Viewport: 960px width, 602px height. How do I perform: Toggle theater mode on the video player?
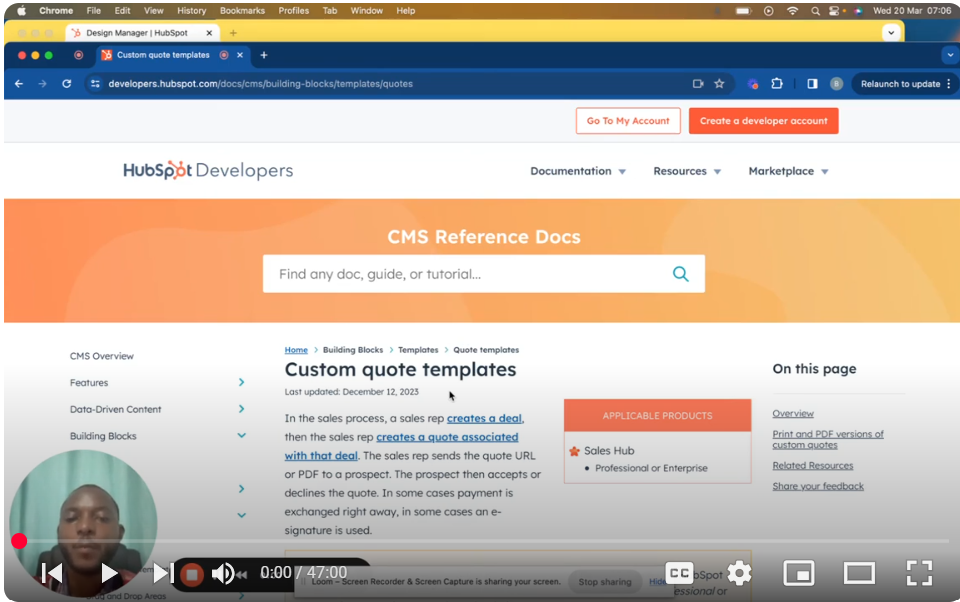click(859, 573)
